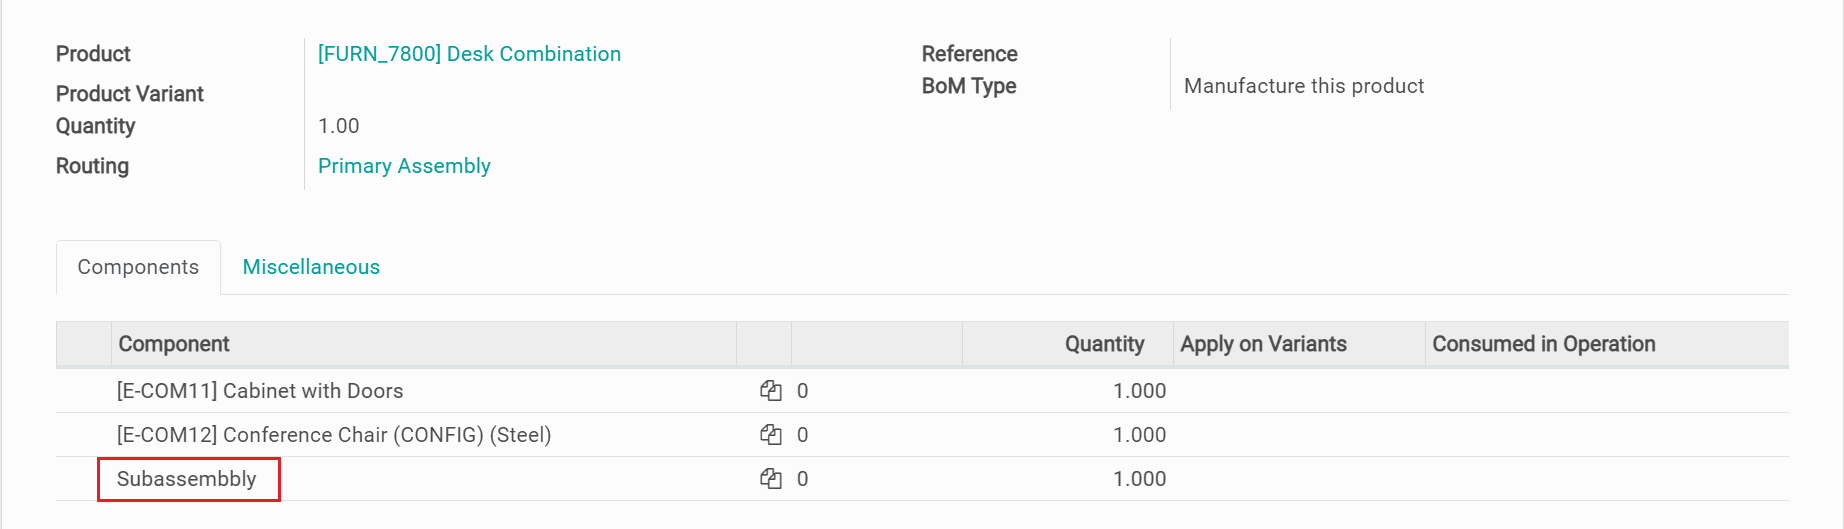Screen dimensions: 1844x529
Task: Click quantity 1.000 of Conference Chair row
Action: pyautogui.click(x=1139, y=435)
